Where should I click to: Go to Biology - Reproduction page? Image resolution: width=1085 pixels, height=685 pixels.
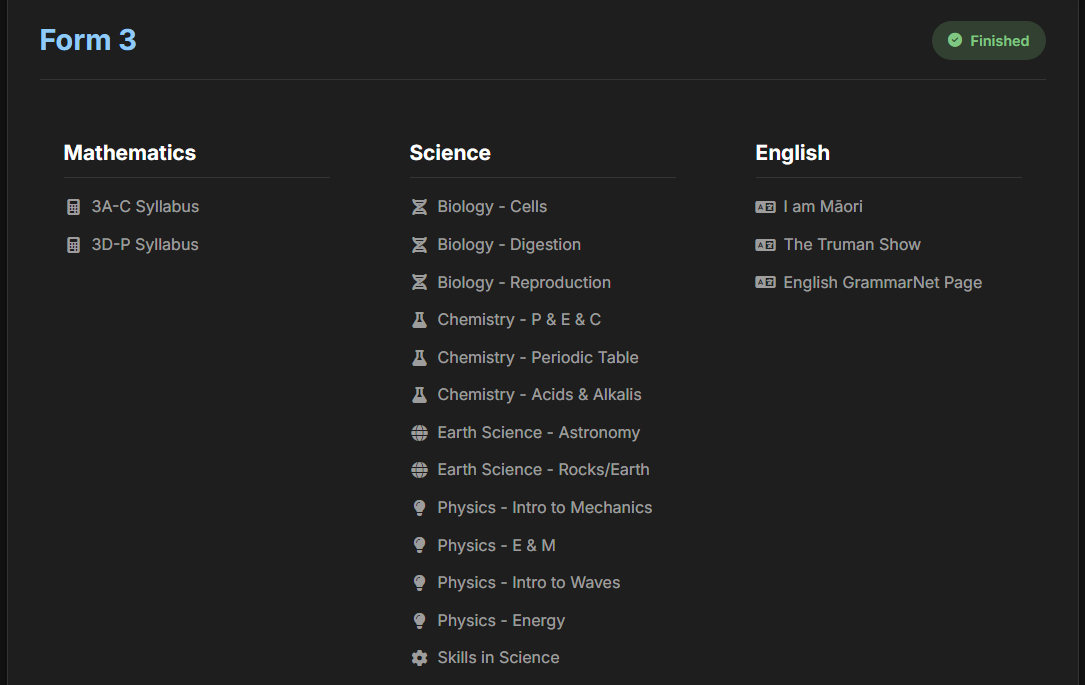pos(523,283)
